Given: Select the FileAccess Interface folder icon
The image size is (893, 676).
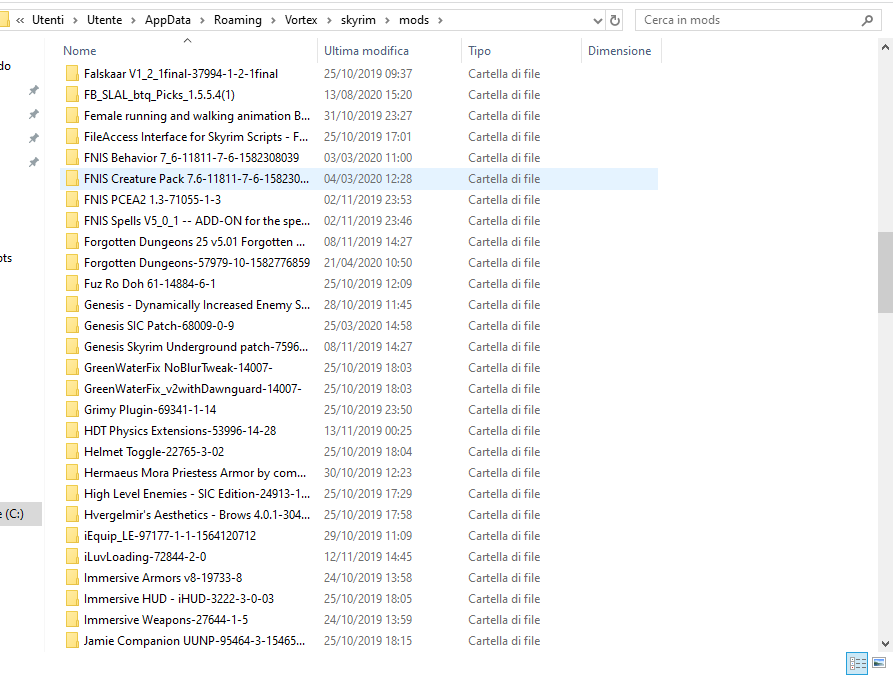Looking at the screenshot, I should (x=72, y=137).
